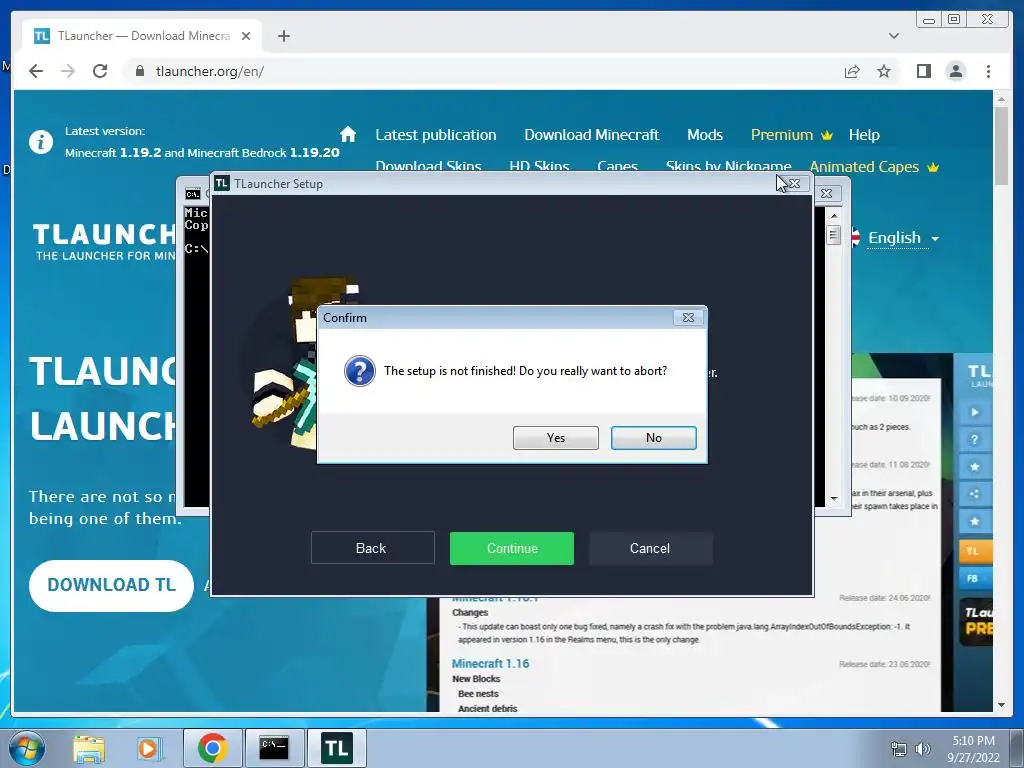
Task: Open the English language dropdown
Action: 903,238
